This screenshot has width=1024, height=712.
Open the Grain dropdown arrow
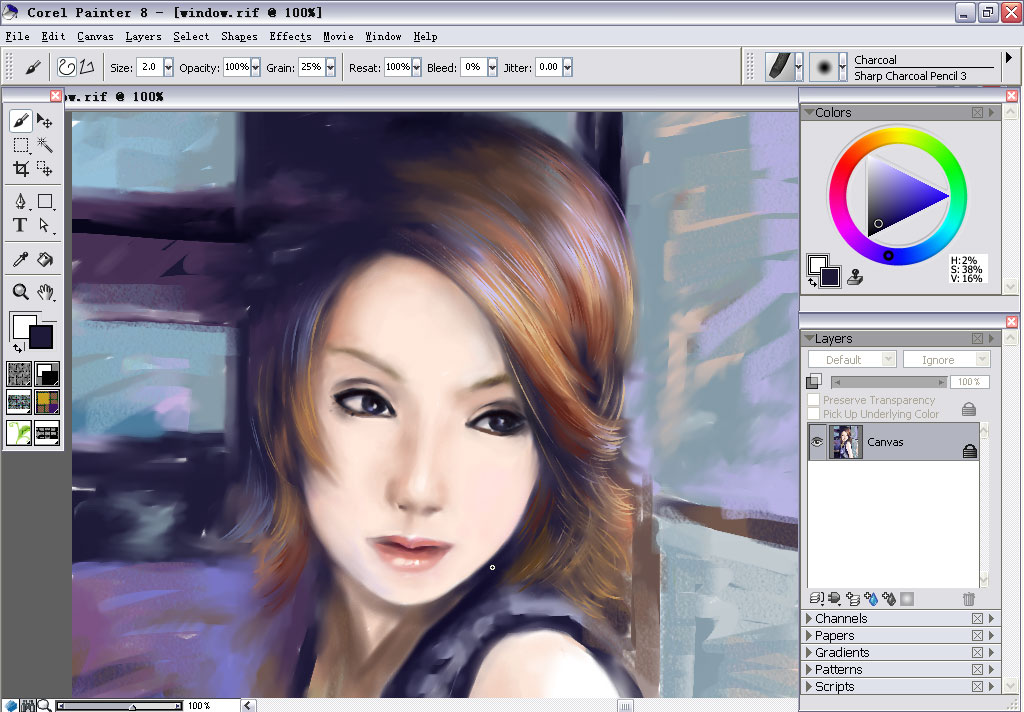330,67
